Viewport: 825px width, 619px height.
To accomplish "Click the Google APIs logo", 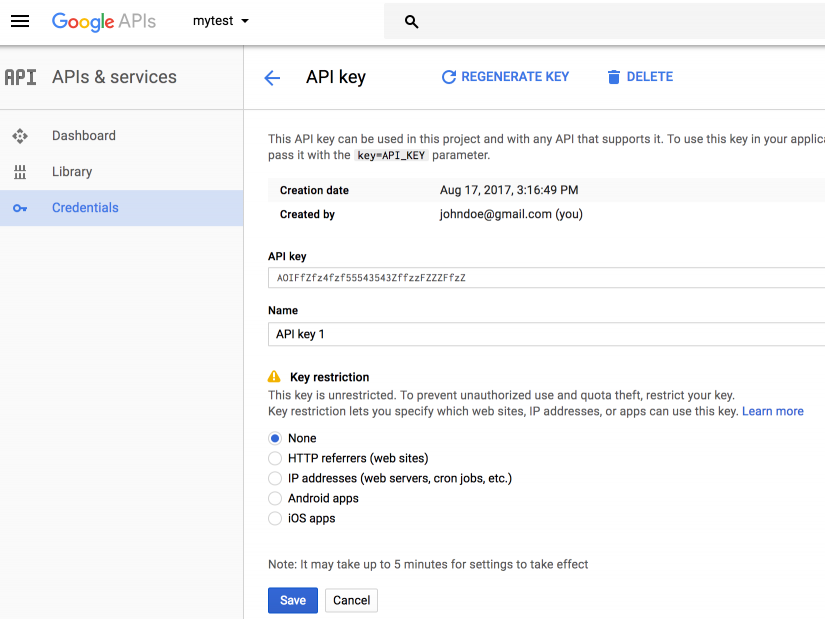I will click(104, 21).
